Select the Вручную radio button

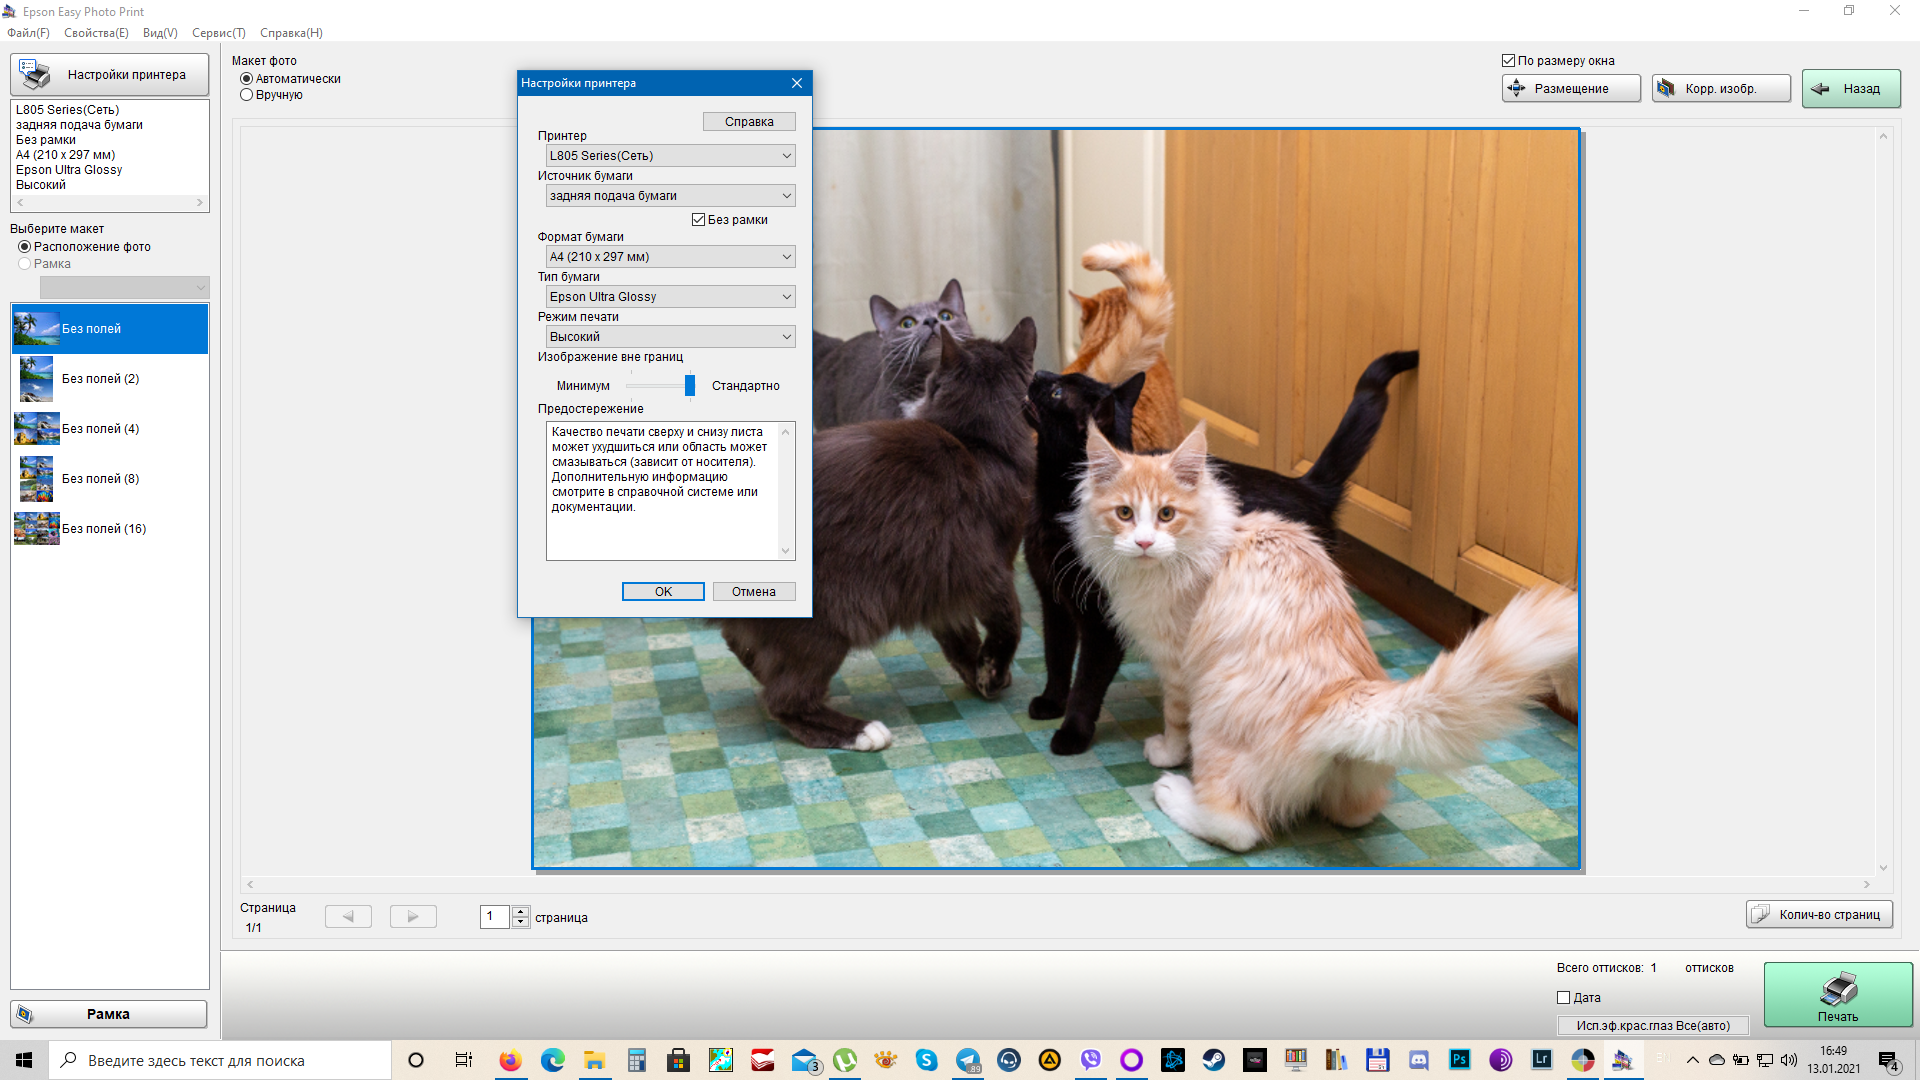click(x=247, y=95)
